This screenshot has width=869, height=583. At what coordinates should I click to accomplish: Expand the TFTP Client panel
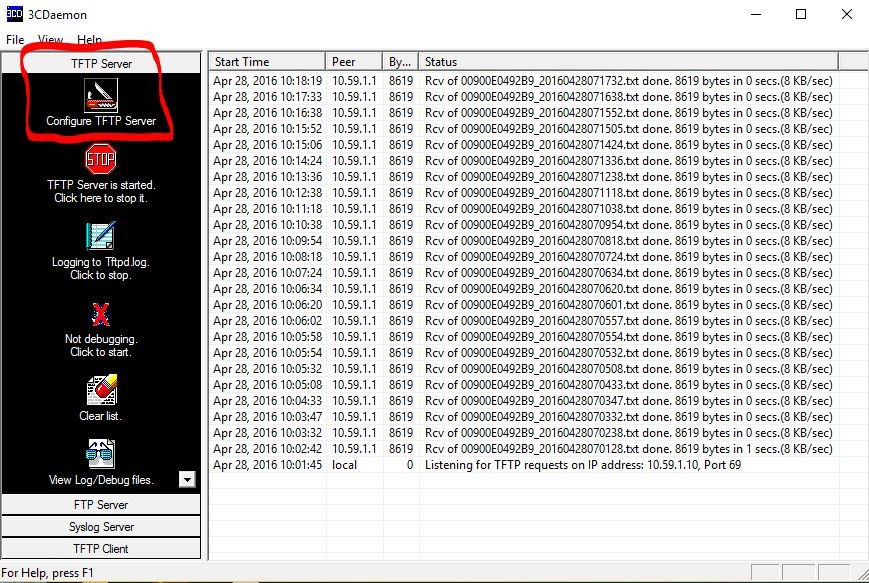101,548
